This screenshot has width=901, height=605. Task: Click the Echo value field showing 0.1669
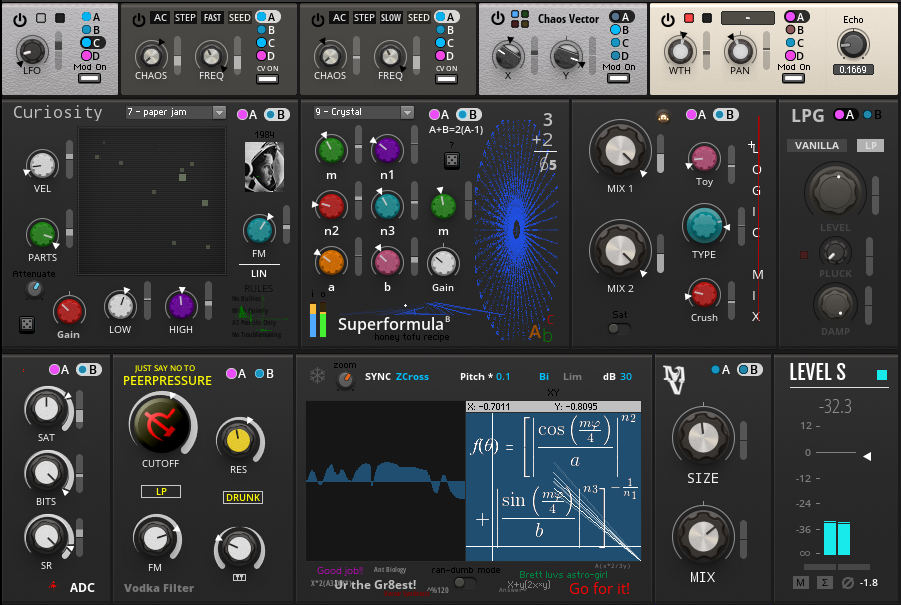[x=853, y=70]
